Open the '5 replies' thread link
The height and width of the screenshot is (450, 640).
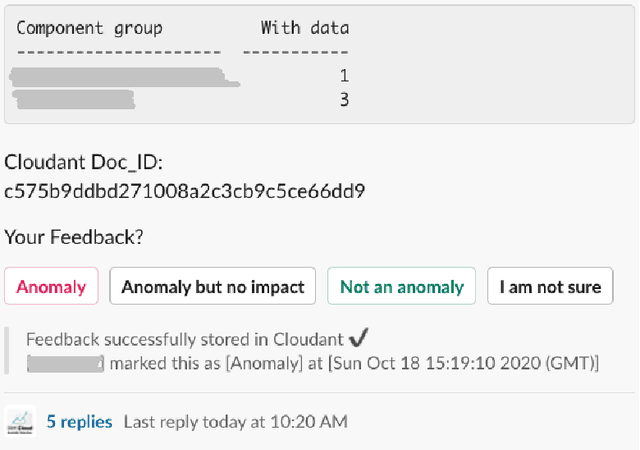[79, 422]
